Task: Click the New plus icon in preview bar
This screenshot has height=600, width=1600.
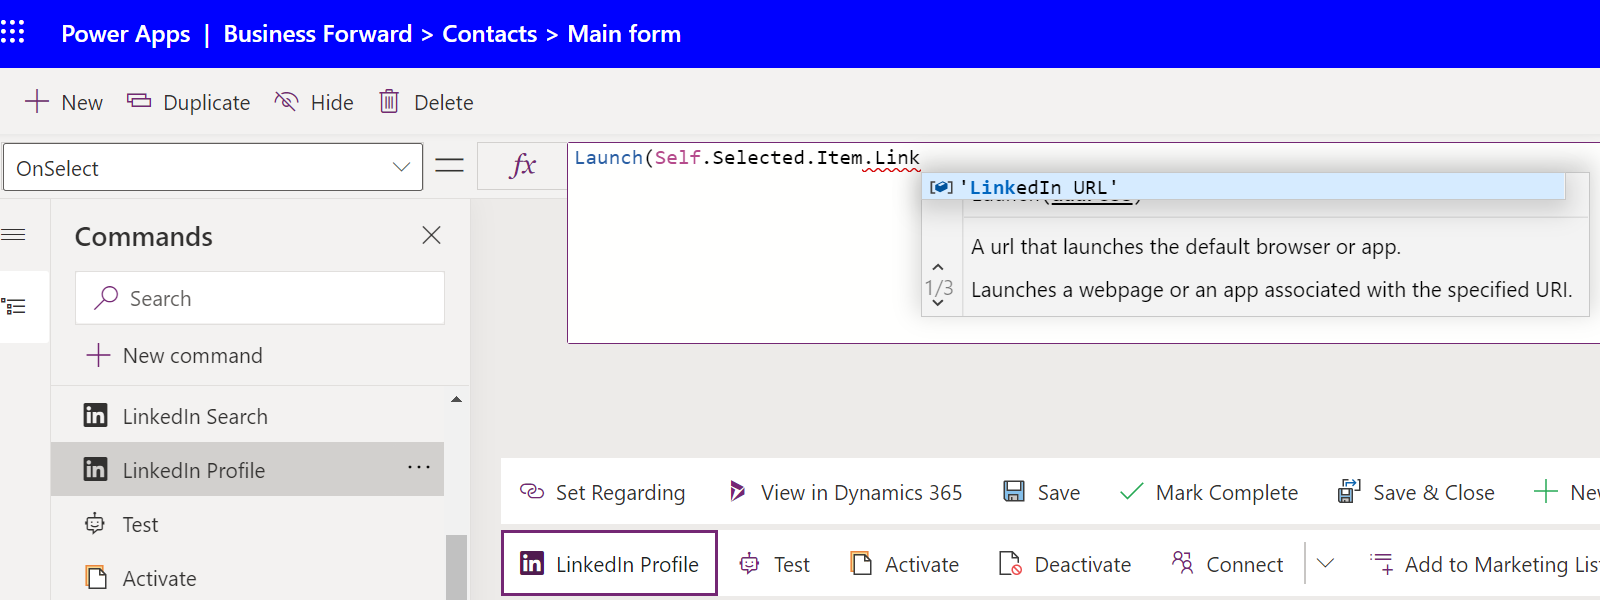Action: (x=1546, y=491)
